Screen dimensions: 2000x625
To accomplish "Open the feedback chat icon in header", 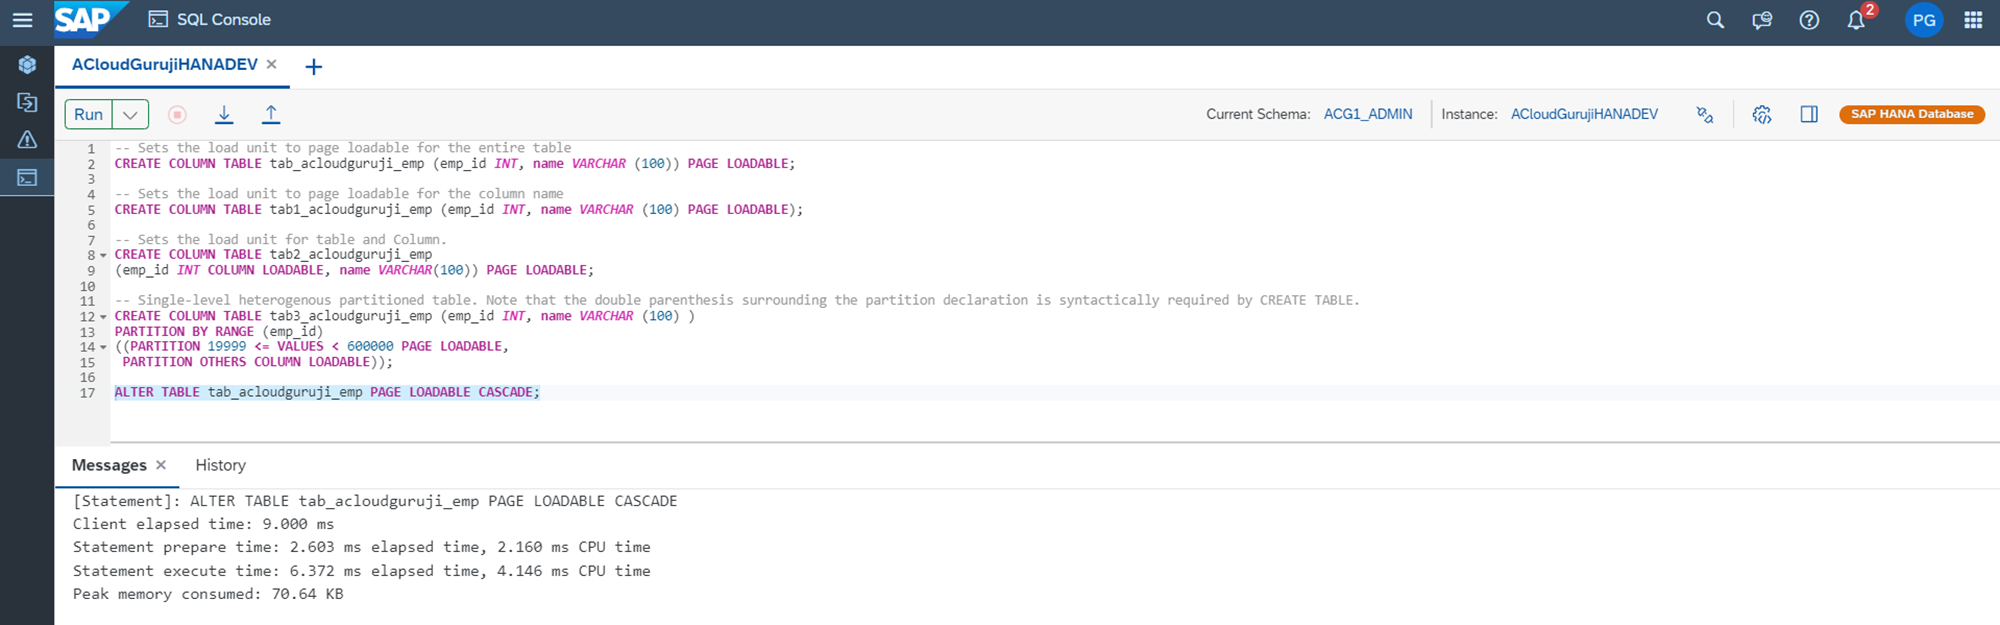I will tap(1762, 20).
